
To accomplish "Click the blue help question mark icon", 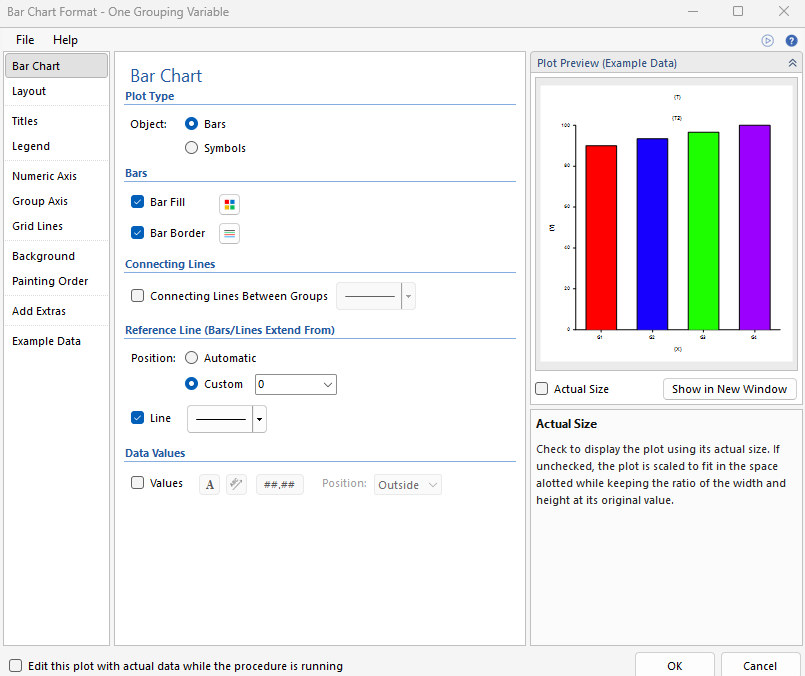I will coord(791,41).
